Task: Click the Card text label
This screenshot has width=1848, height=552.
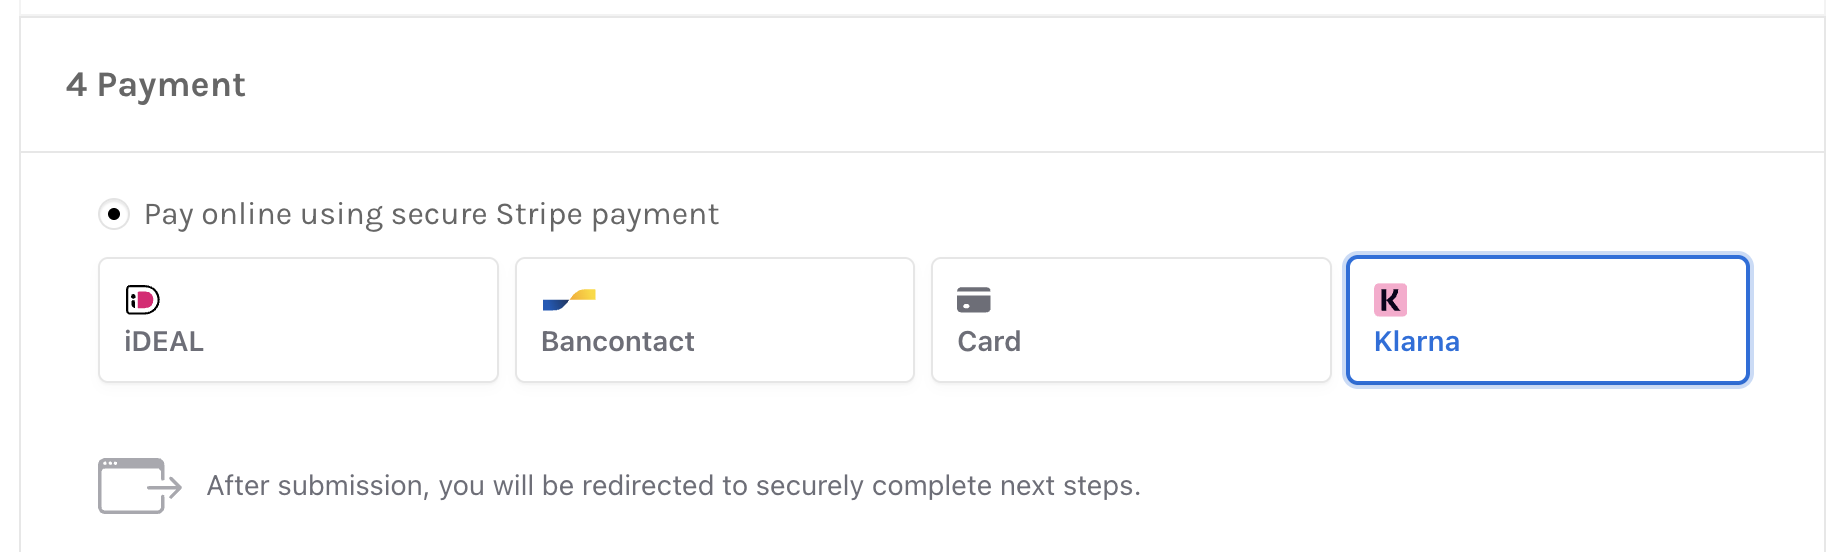Action: click(989, 342)
